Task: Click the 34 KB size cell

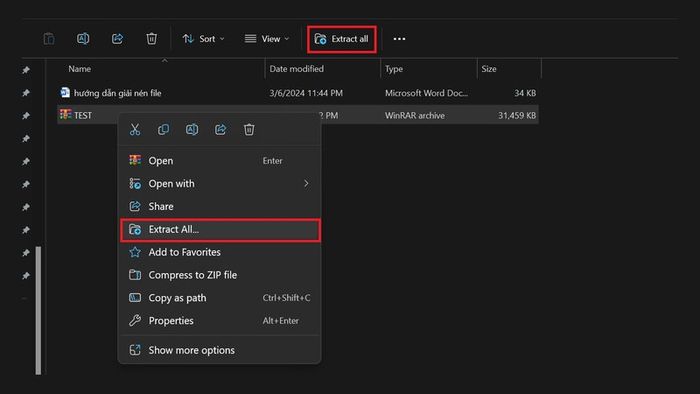Action: pos(525,93)
